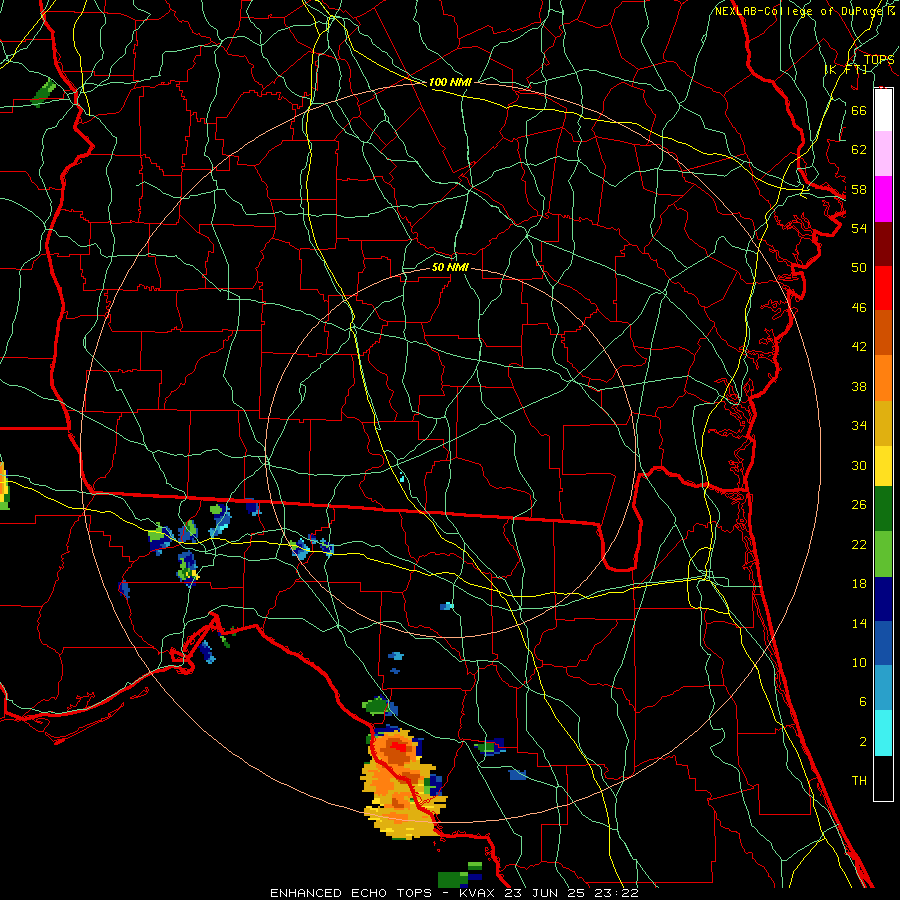Click legend value "62"
Image resolution: width=900 pixels, height=900 pixels.
859,150
